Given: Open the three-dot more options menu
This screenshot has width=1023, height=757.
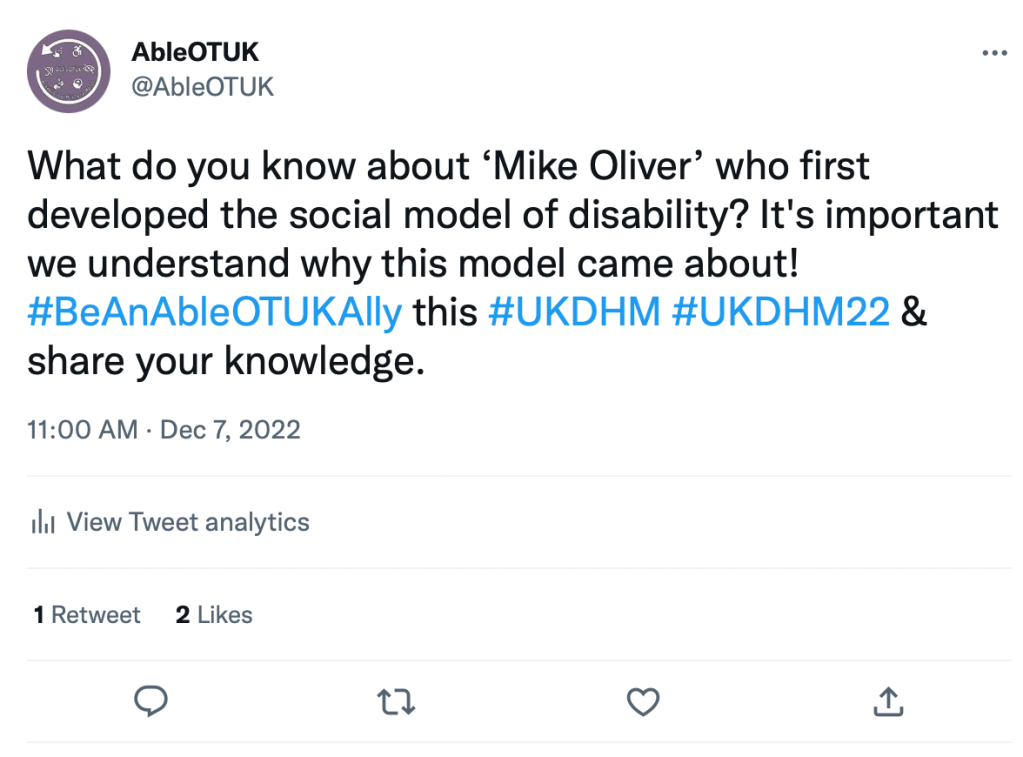Looking at the screenshot, I should [x=994, y=53].
